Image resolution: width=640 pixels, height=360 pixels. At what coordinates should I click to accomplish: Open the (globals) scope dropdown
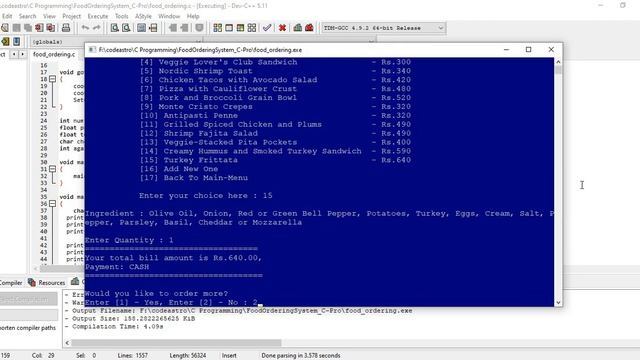point(116,42)
